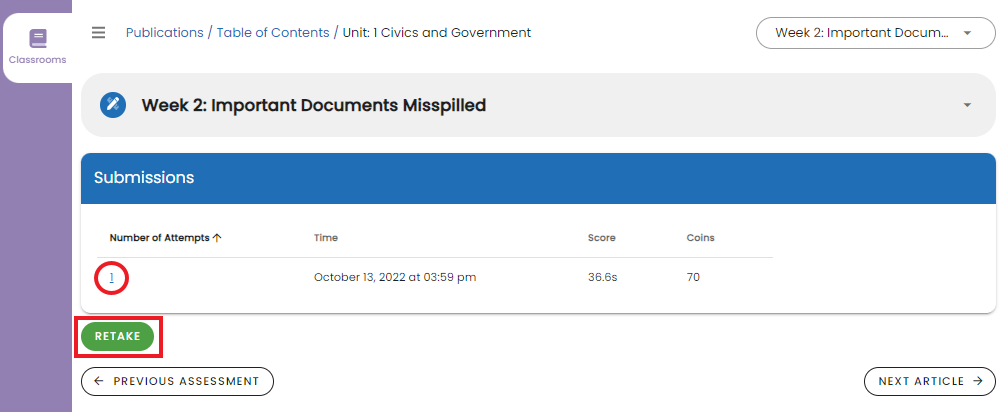Image resolution: width=1007 pixels, height=412 pixels.
Task: Open the Week 2: Important Docum... combo box
Action: (861, 33)
